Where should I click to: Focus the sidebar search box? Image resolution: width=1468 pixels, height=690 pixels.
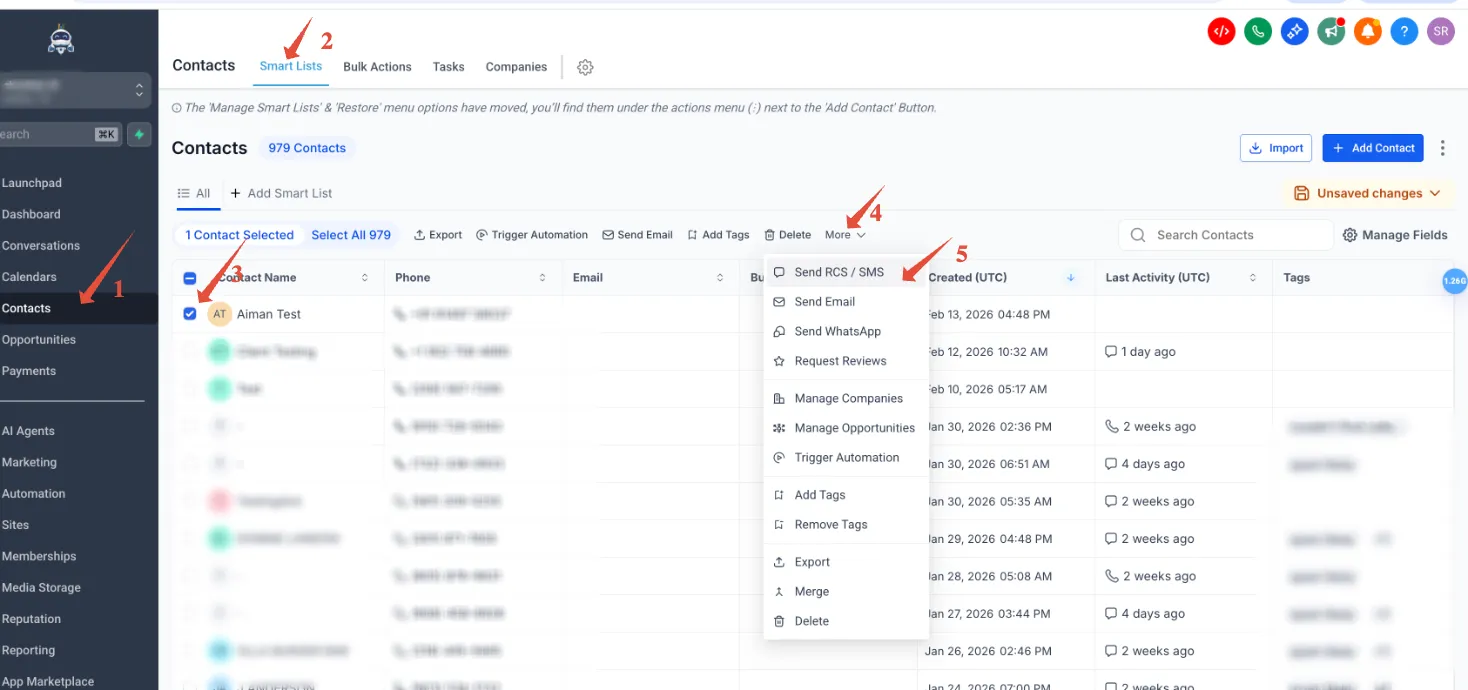coord(61,134)
